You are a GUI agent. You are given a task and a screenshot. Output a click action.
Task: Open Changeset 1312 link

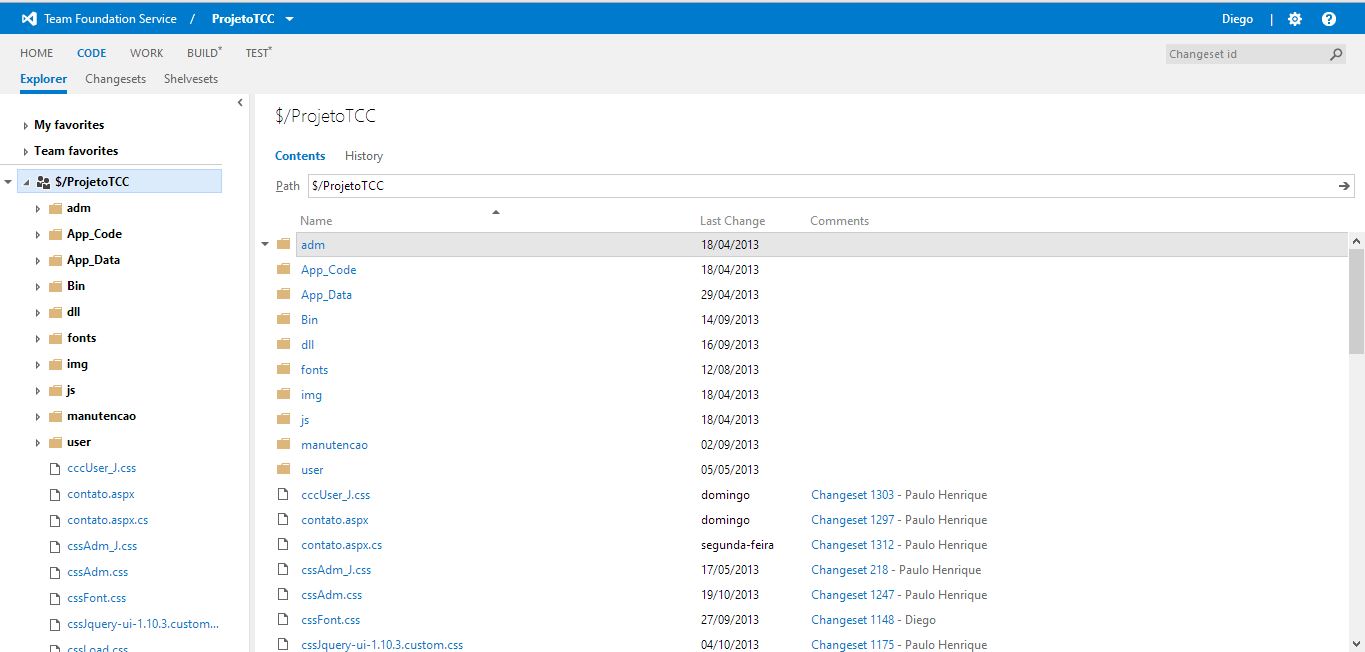[x=853, y=544]
